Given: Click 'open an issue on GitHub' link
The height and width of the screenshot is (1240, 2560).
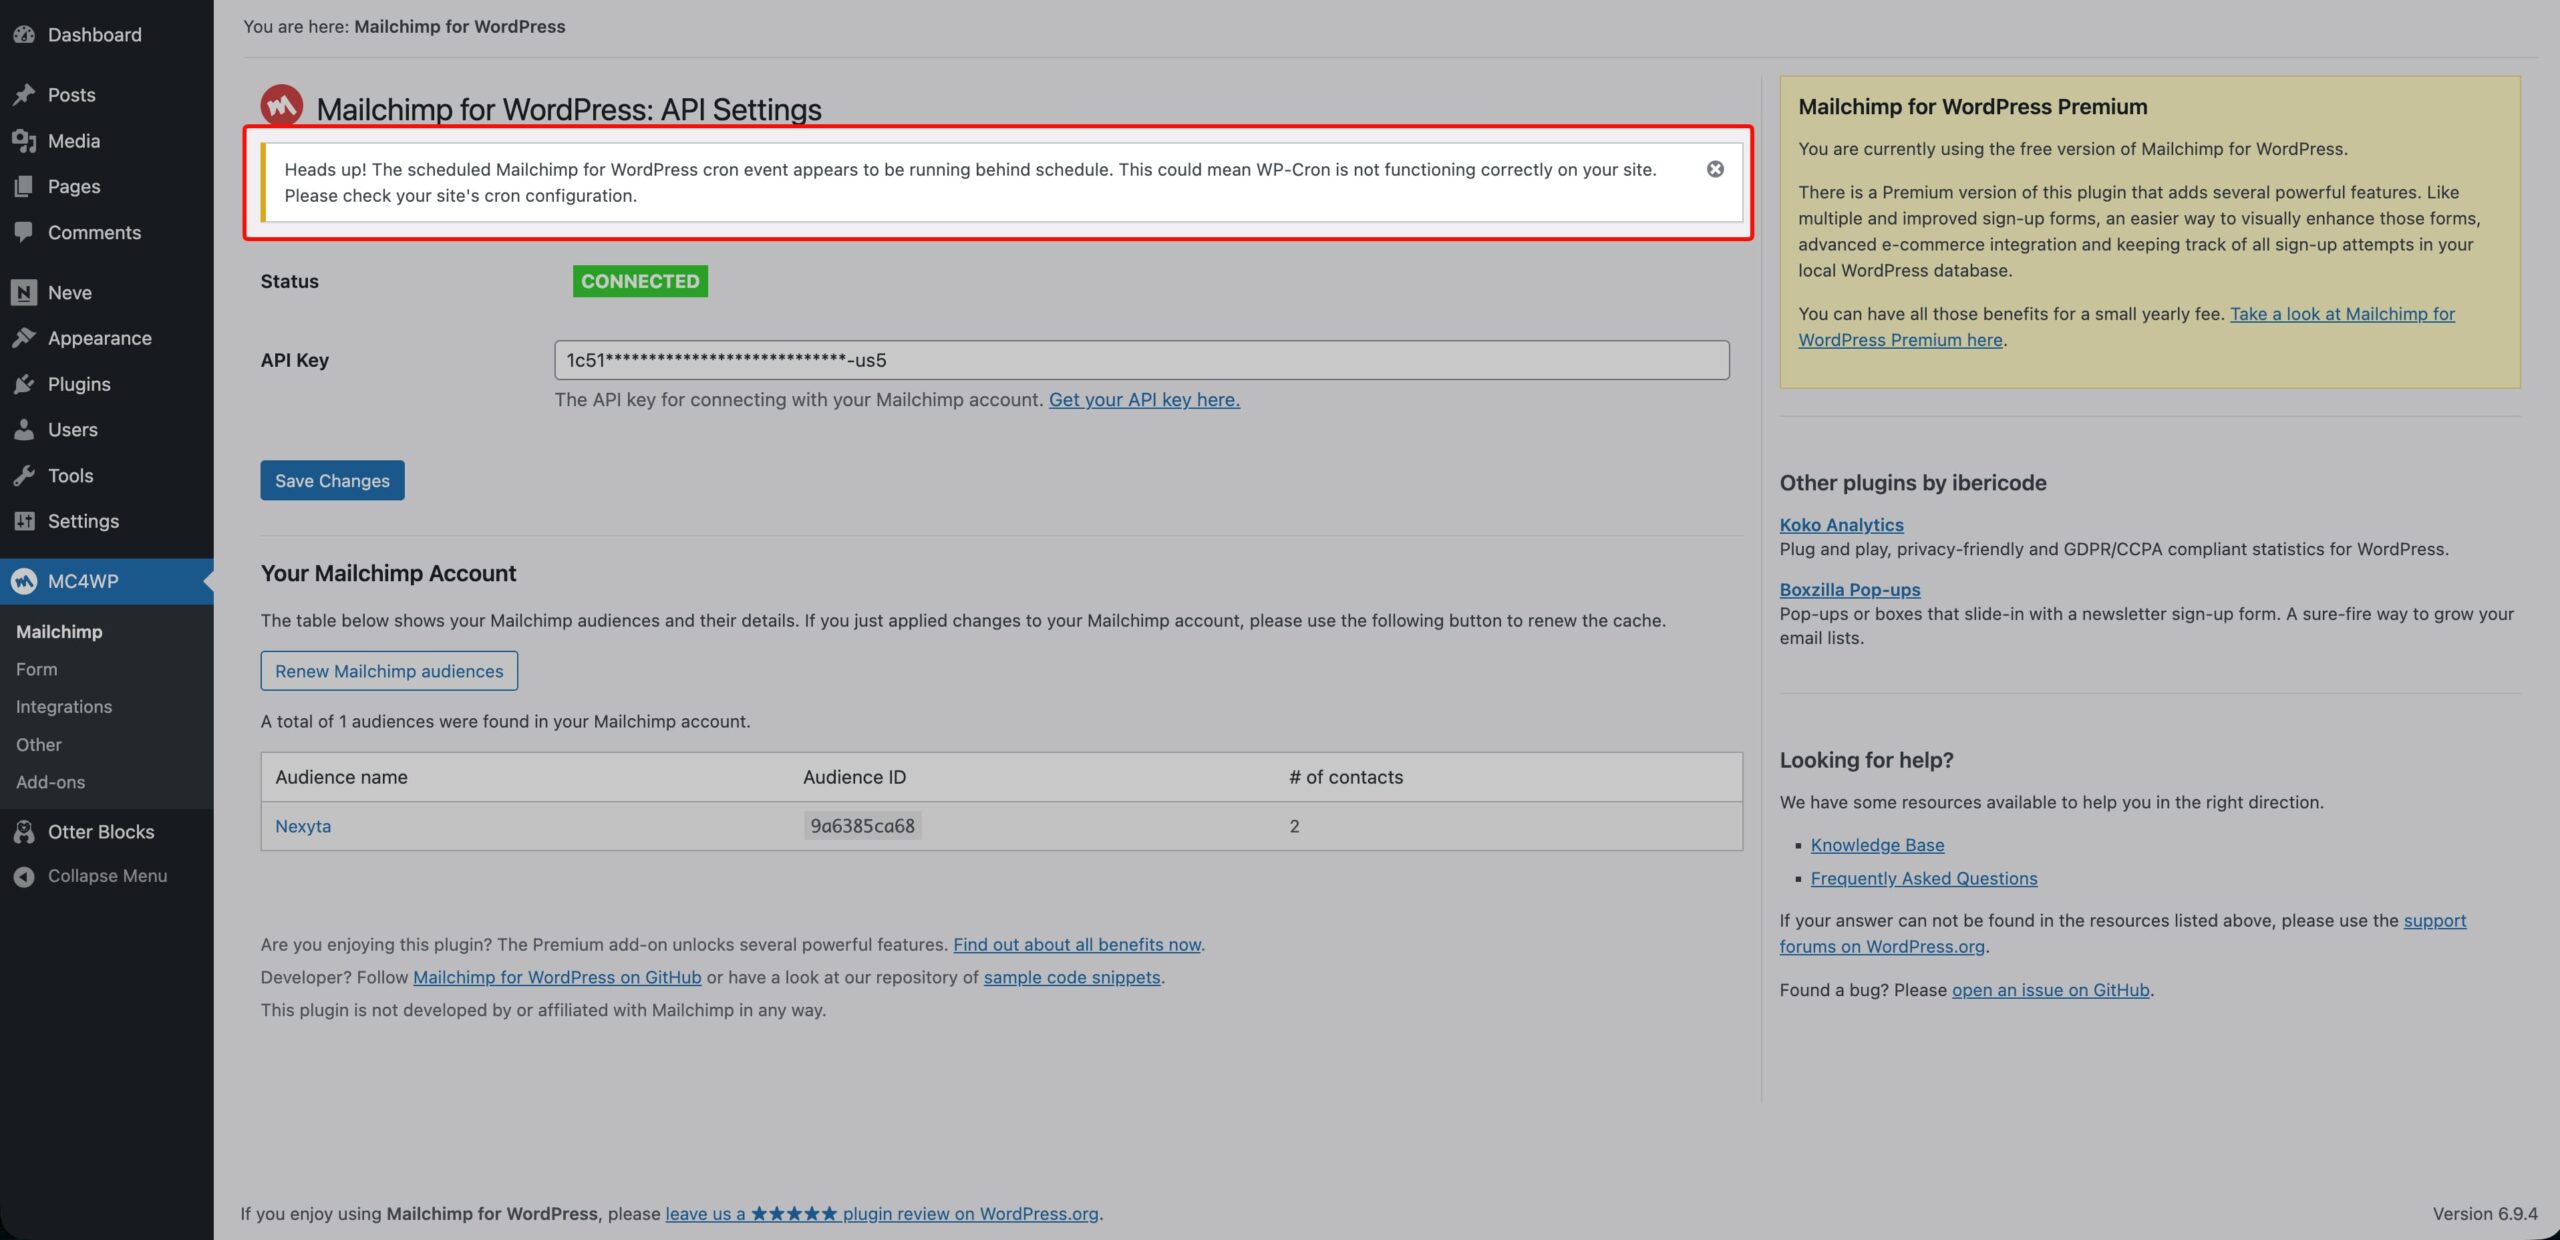Looking at the screenshot, I should point(2050,990).
